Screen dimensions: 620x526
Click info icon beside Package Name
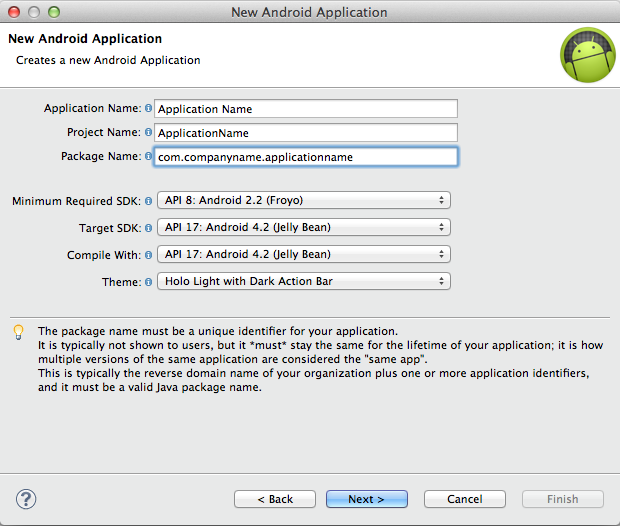tap(149, 156)
